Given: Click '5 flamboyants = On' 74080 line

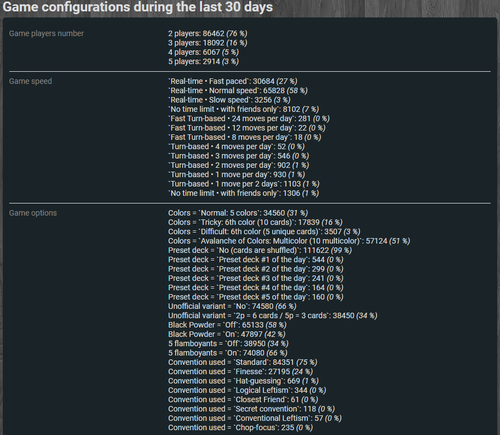Looking at the screenshot, I should 228,353.
